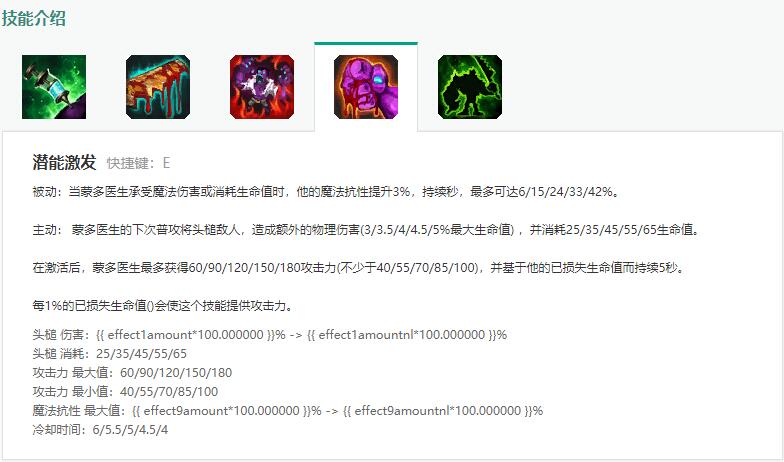
Task: Click the 攻击力 最小值 stat line
Action: tap(126, 392)
